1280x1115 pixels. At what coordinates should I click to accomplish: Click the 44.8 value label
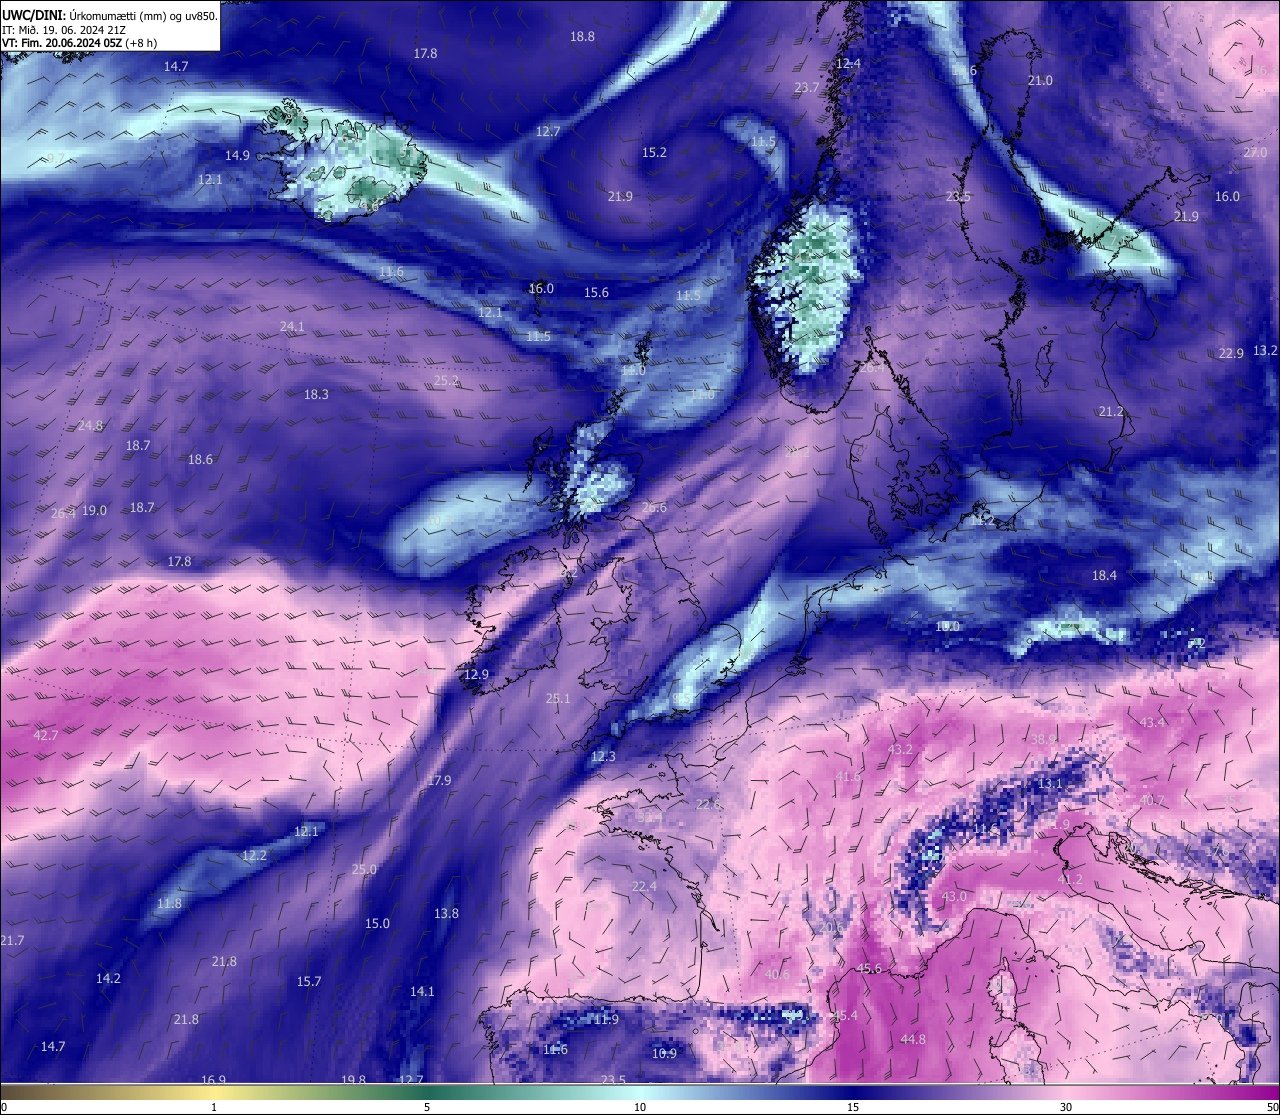913,1039
